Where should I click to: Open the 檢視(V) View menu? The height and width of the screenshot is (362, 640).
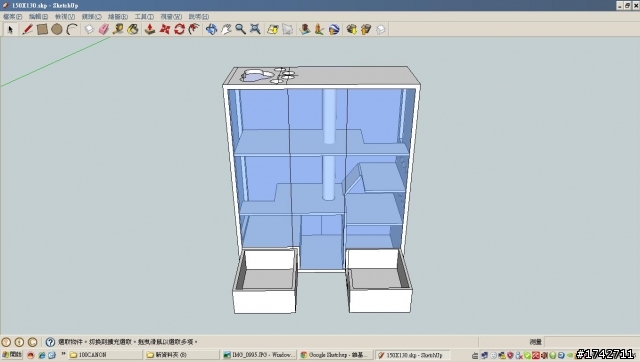[x=65, y=17]
